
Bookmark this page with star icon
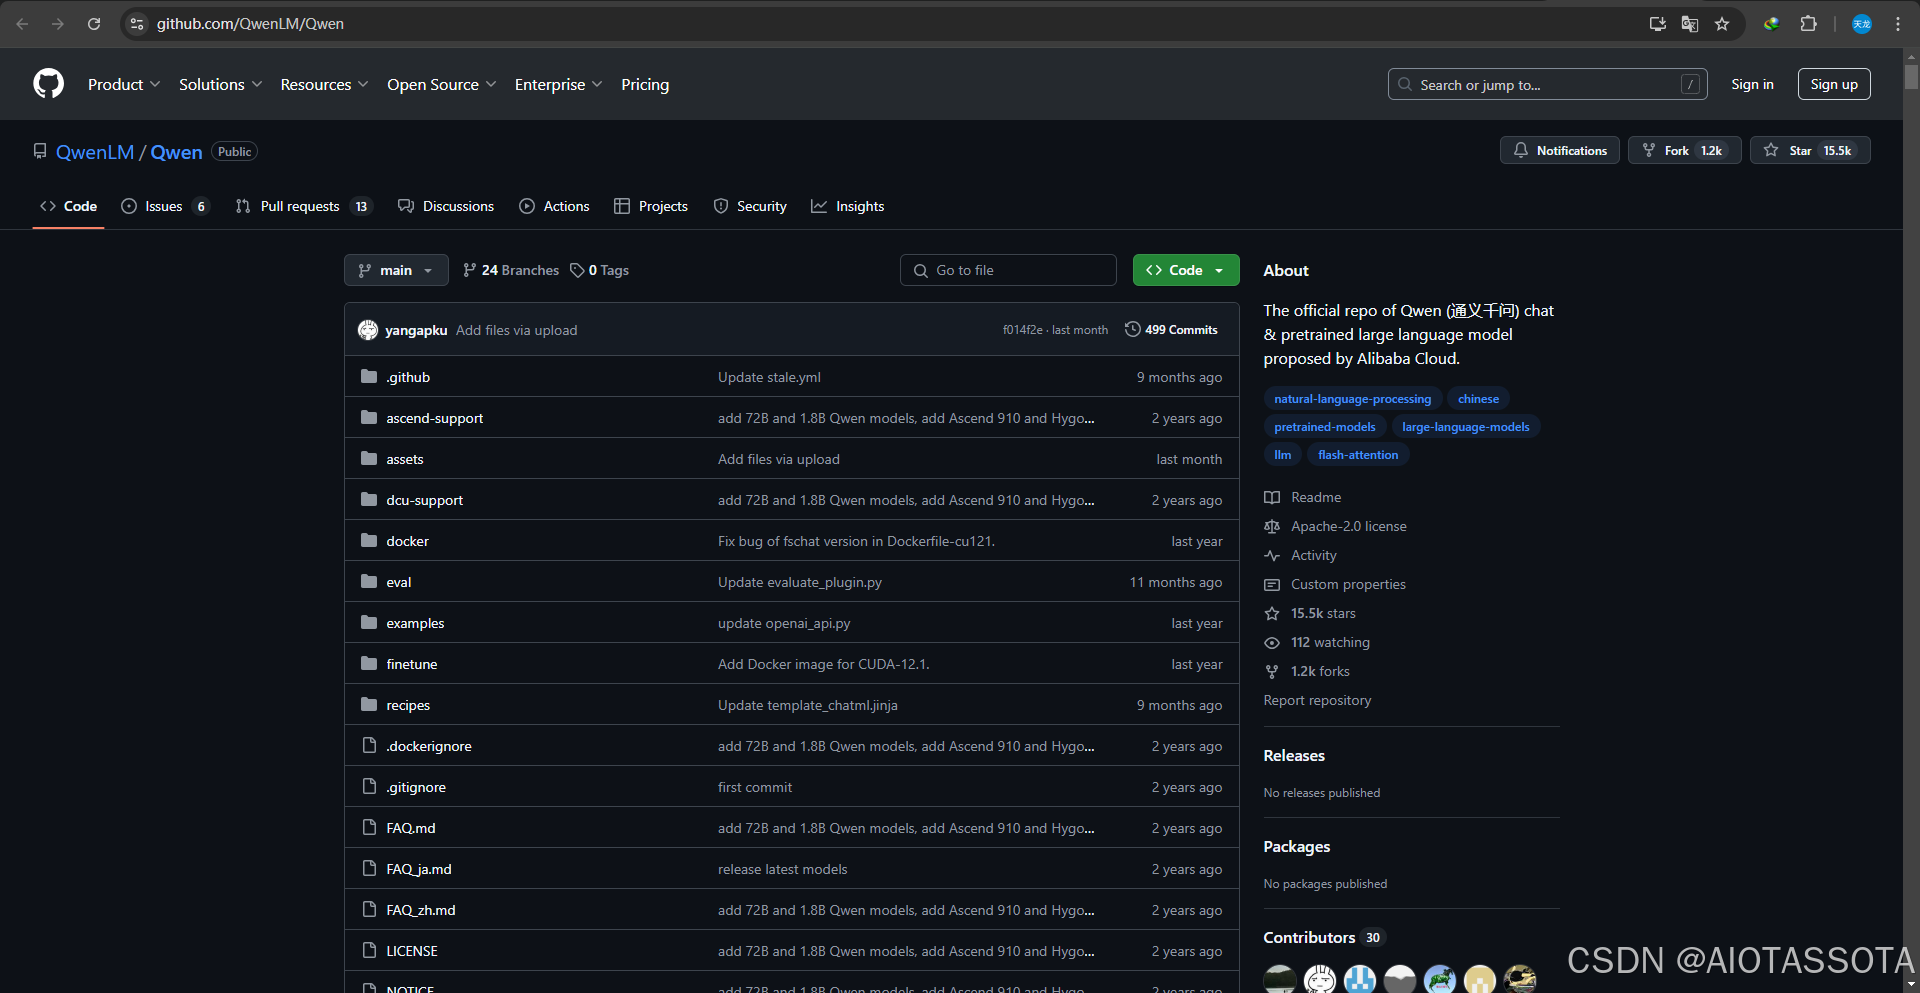1722,24
